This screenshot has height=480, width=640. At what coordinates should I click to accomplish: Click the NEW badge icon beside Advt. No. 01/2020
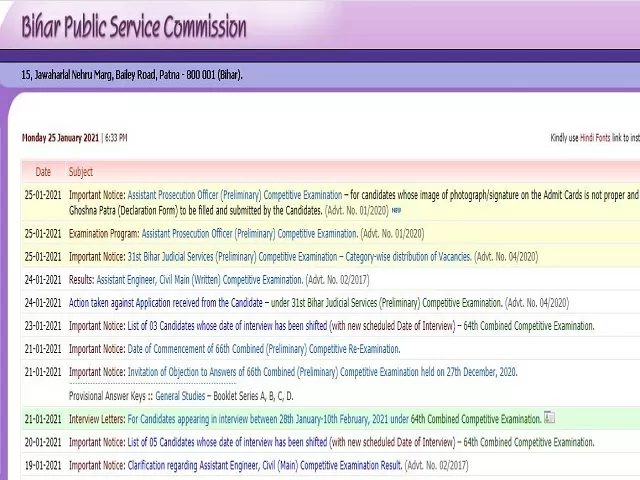click(x=396, y=211)
